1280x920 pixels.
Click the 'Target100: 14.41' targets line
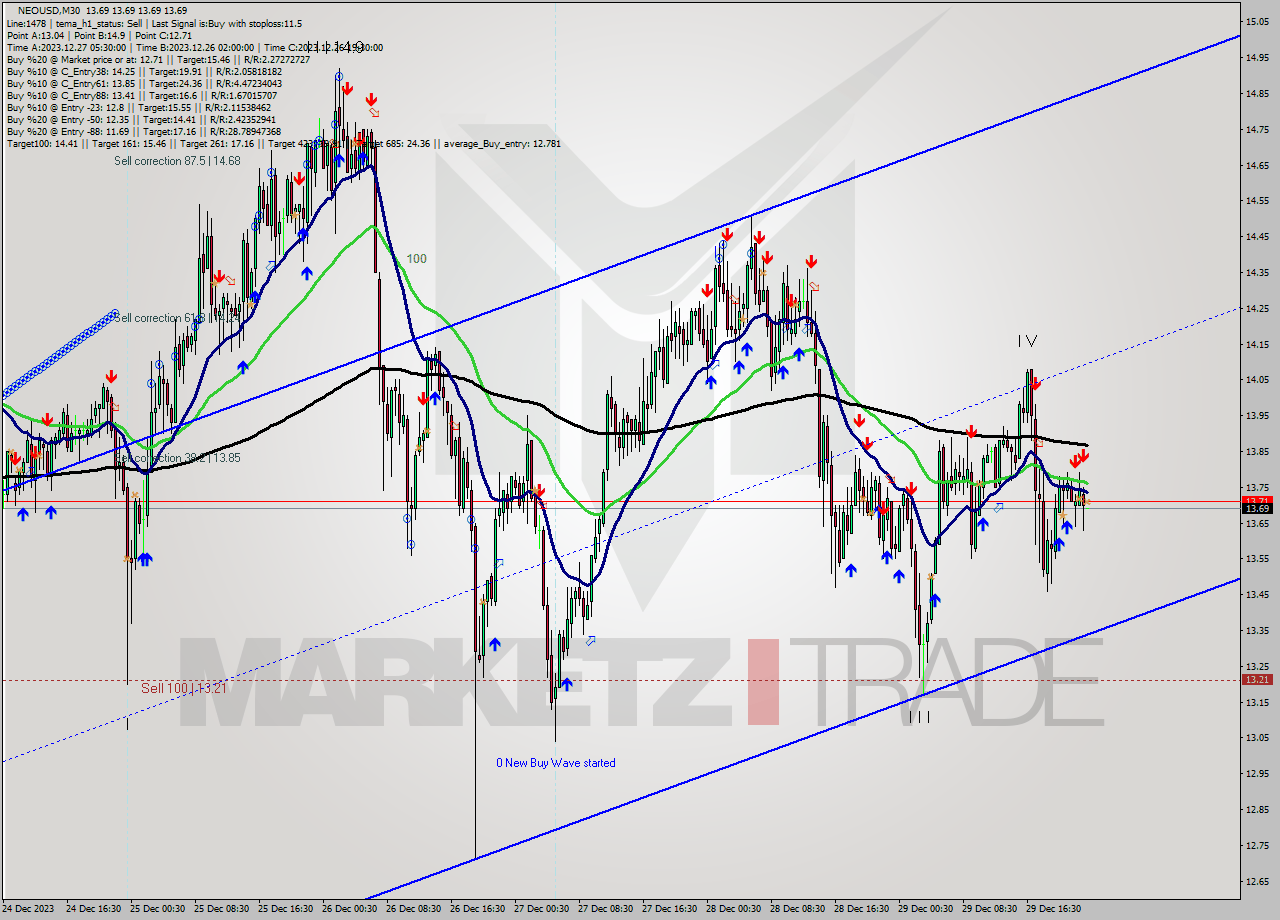tap(283, 144)
